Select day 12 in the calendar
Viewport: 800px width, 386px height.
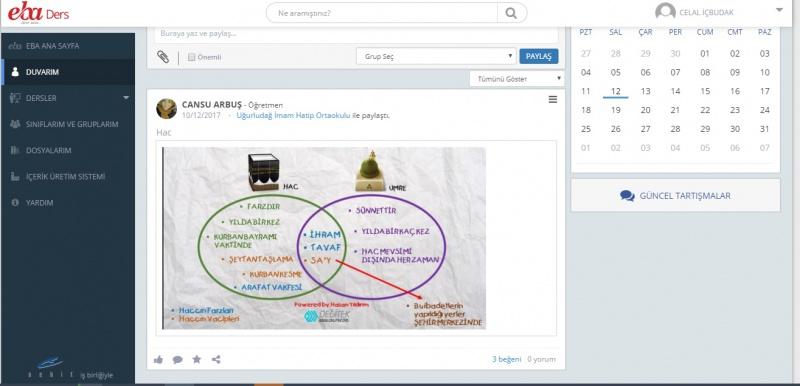pos(616,91)
